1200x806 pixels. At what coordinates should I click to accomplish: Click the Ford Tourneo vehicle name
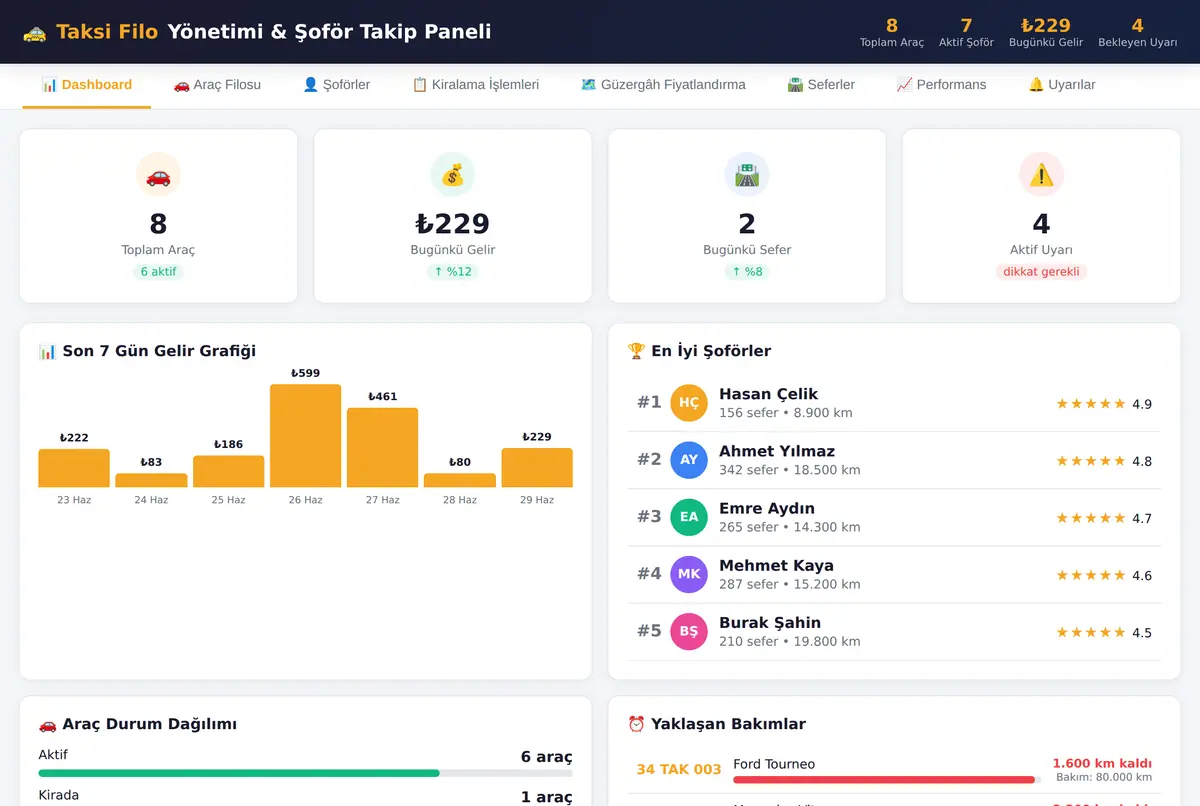click(774, 764)
